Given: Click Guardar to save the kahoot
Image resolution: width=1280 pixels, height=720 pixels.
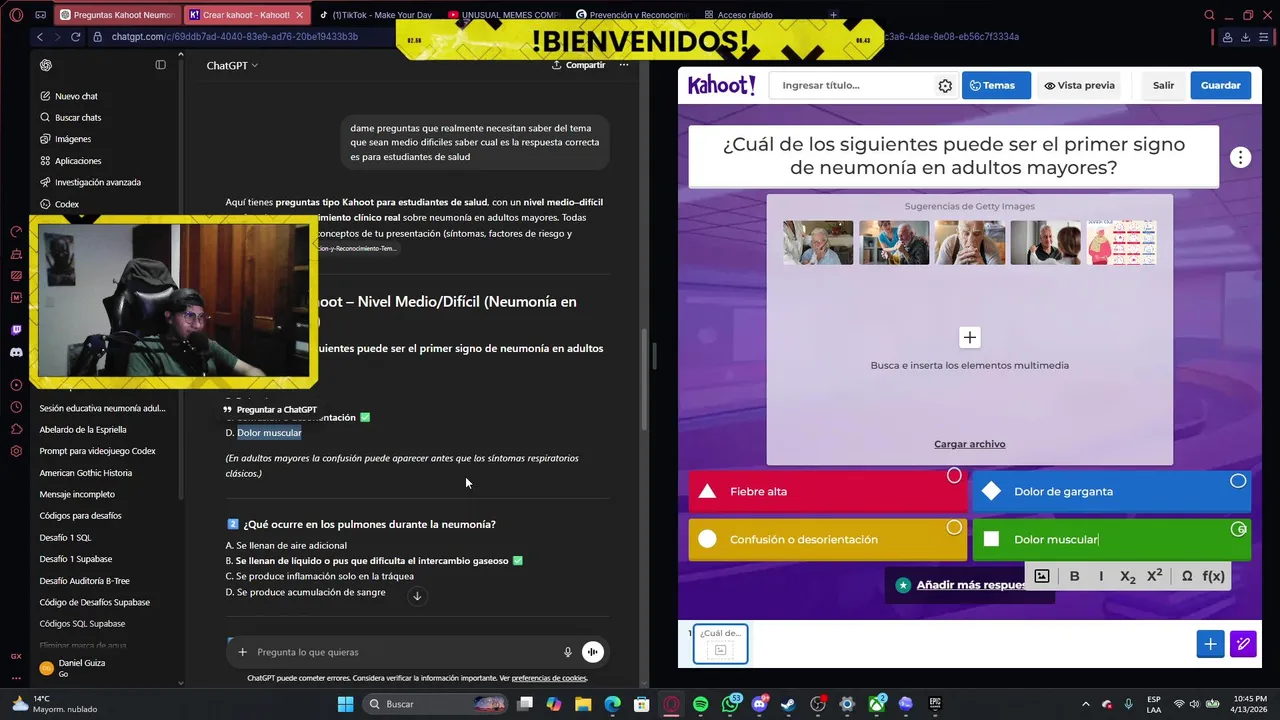Looking at the screenshot, I should pyautogui.click(x=1221, y=85).
